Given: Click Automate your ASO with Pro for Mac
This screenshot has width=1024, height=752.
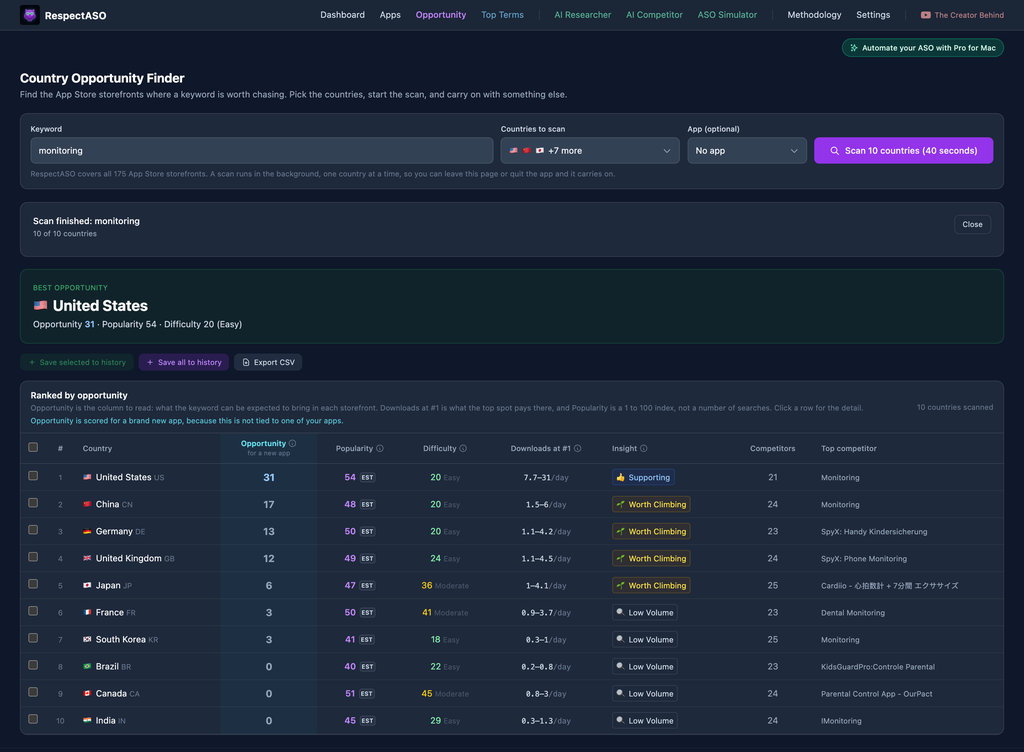Looking at the screenshot, I should [922, 48].
